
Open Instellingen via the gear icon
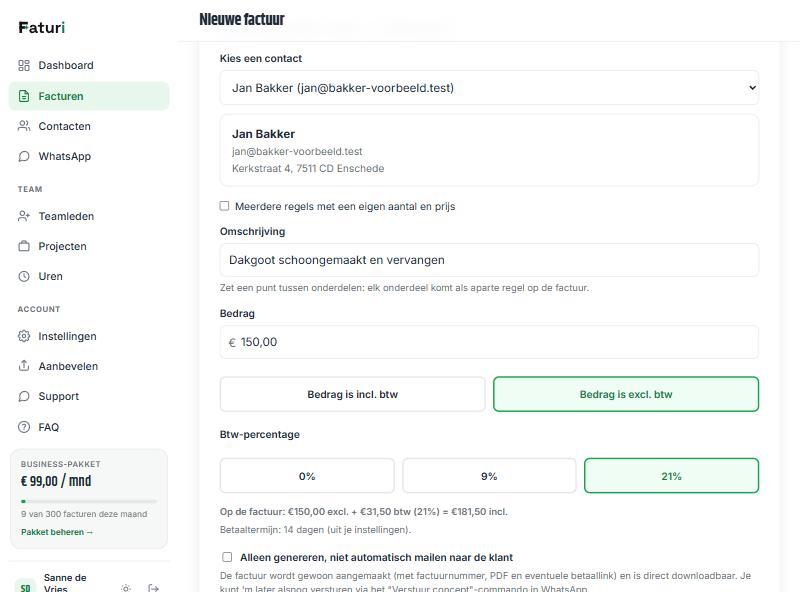(x=24, y=336)
